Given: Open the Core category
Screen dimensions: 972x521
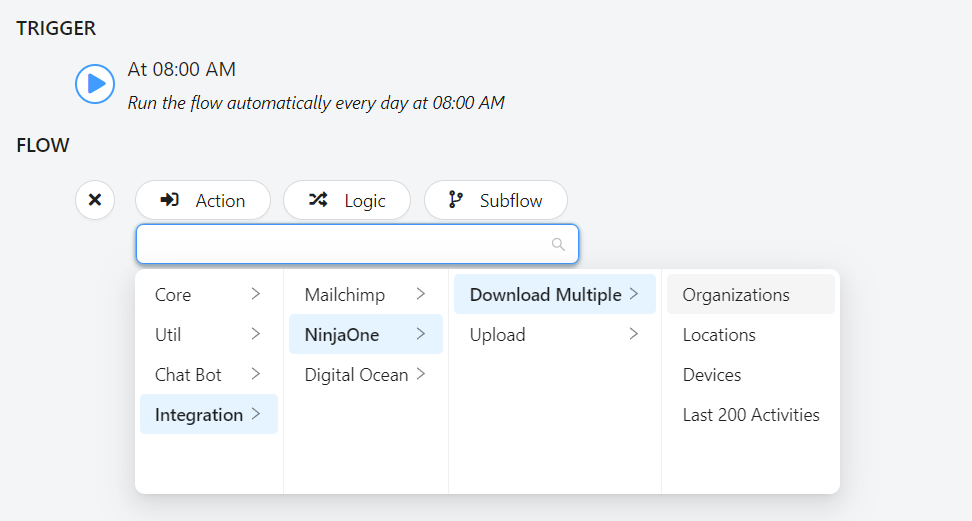Looking at the screenshot, I should [x=209, y=295].
